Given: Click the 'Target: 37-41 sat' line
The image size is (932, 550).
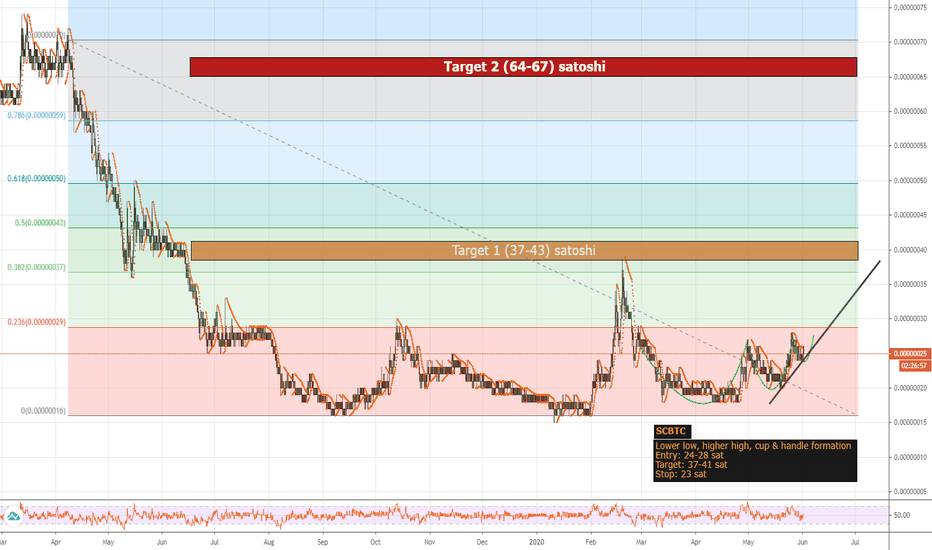Looking at the screenshot, I should click(x=691, y=464).
